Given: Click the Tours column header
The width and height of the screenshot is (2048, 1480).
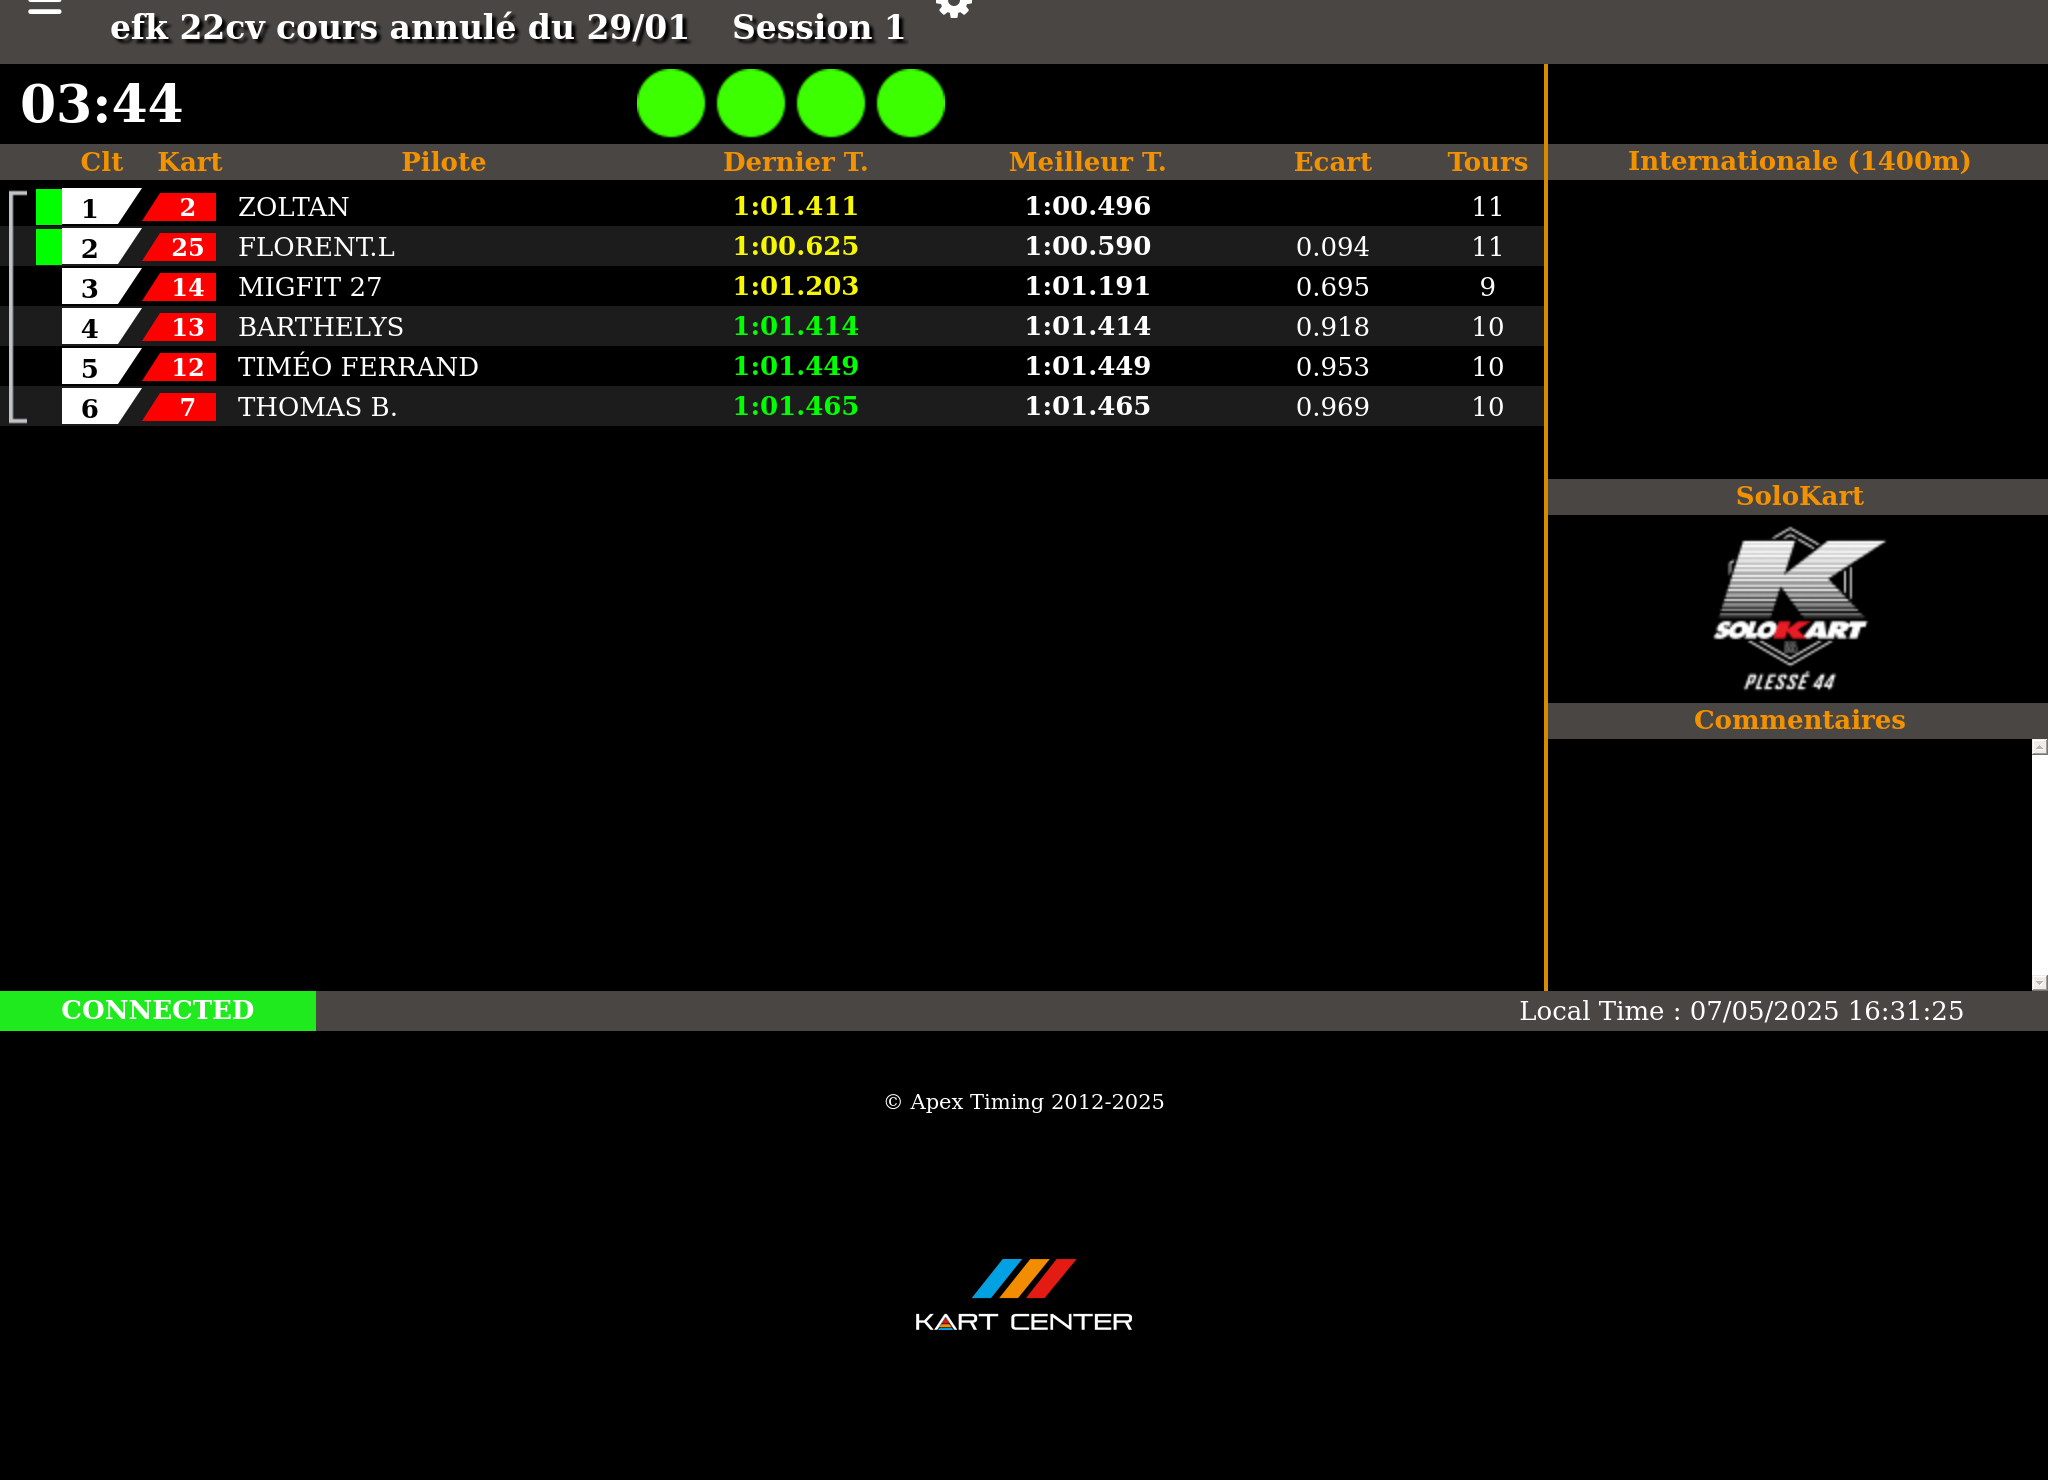Looking at the screenshot, I should (1487, 162).
